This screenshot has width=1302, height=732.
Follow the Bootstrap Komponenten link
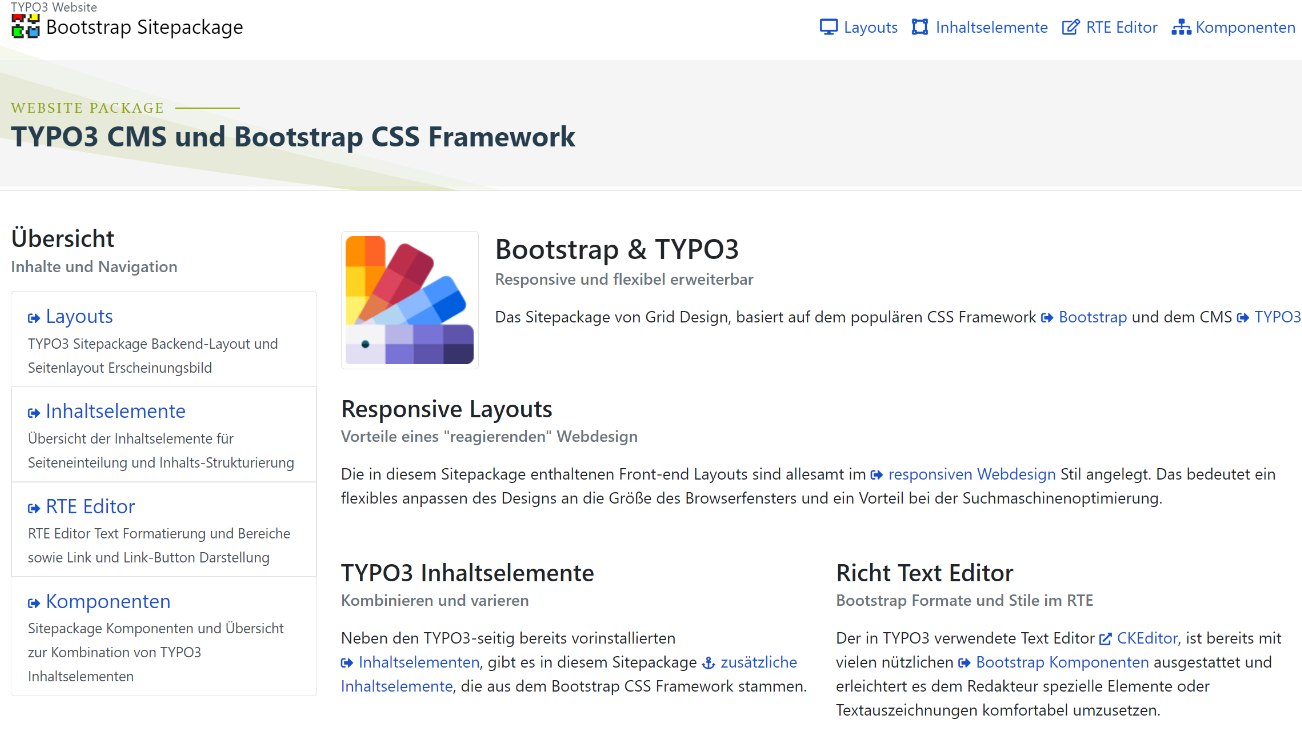(1062, 662)
